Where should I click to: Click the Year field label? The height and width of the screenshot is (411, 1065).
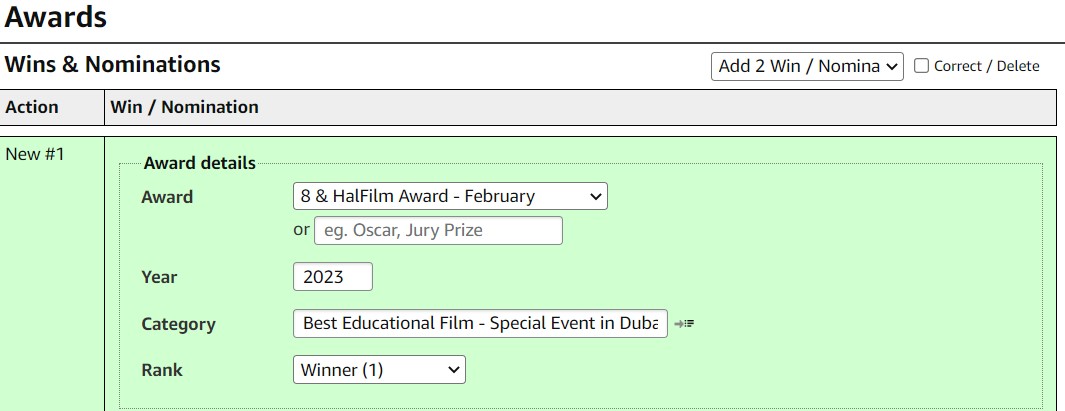point(159,277)
